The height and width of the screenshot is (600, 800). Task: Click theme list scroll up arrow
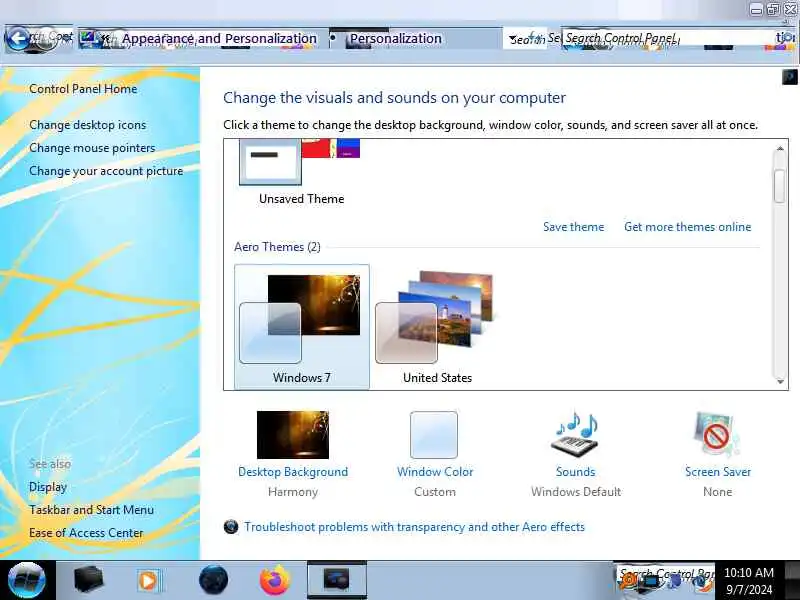(780, 148)
